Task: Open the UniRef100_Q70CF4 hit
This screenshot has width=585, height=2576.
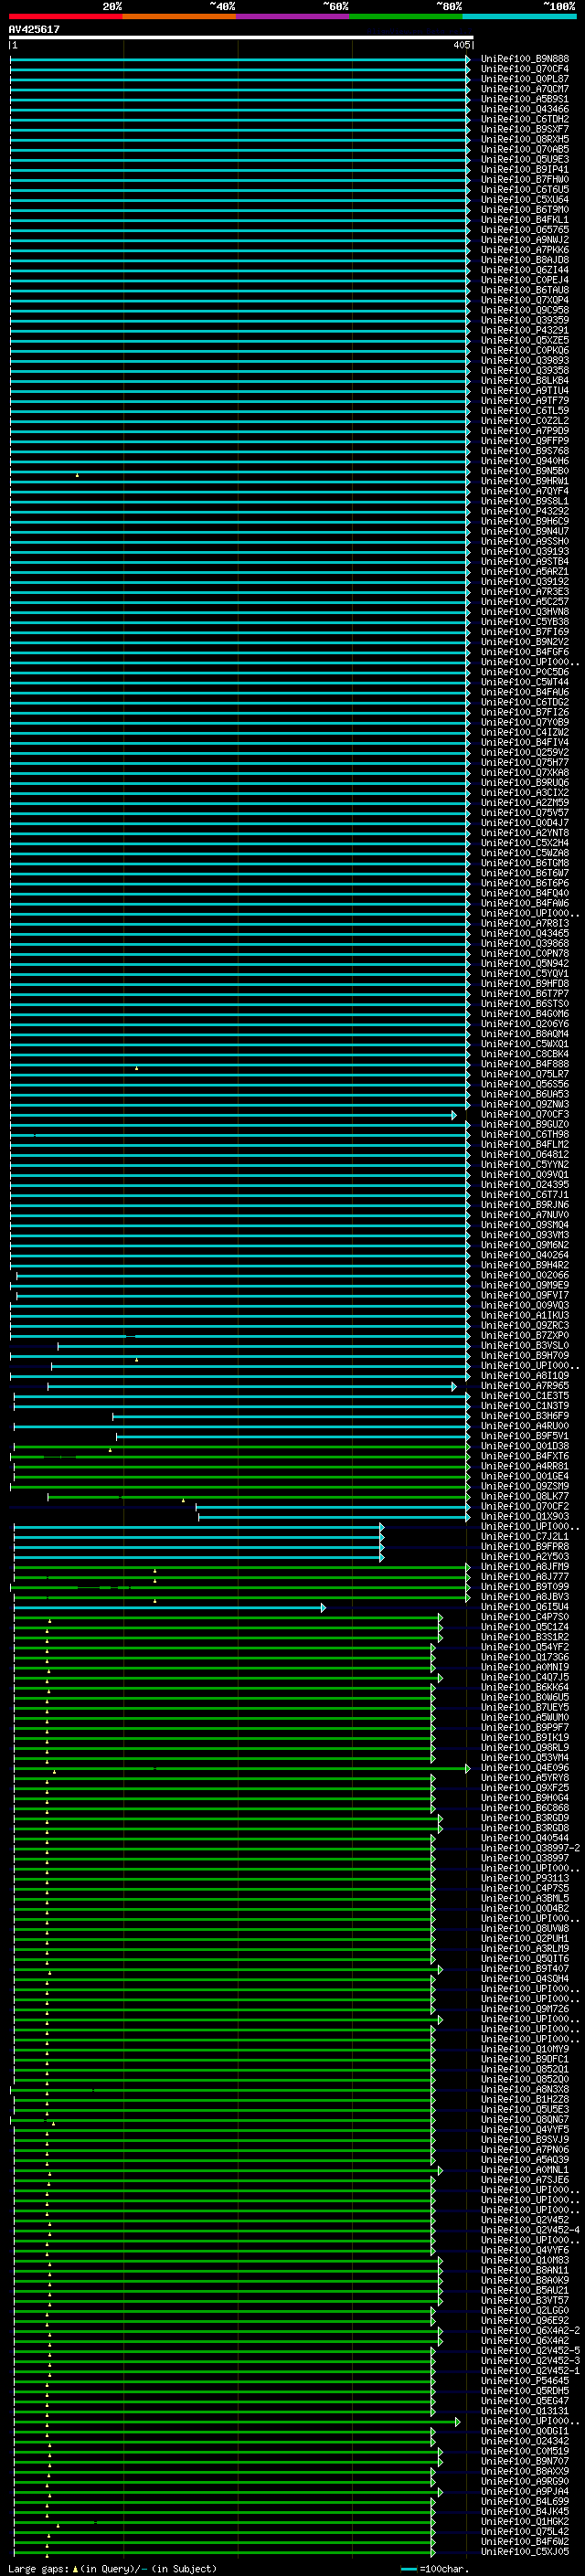Action: click(525, 69)
